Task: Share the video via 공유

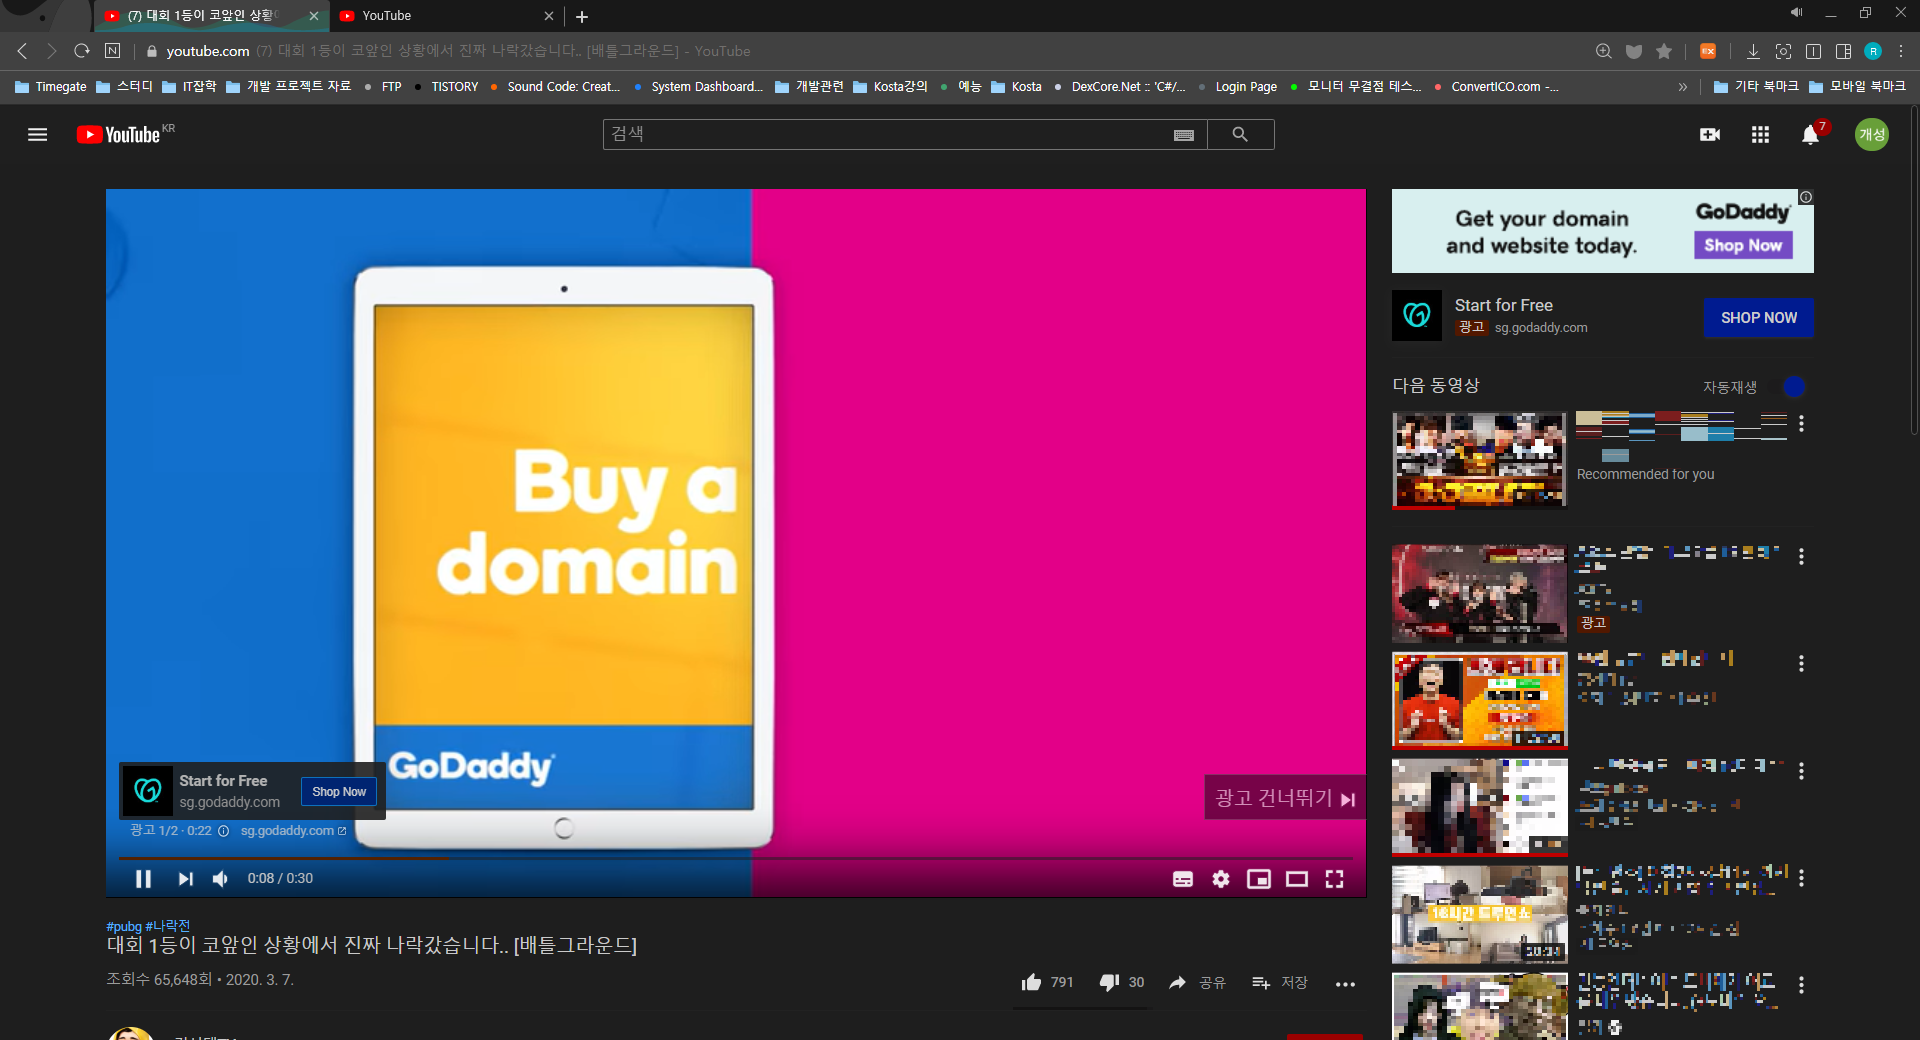Action: [x=1197, y=983]
